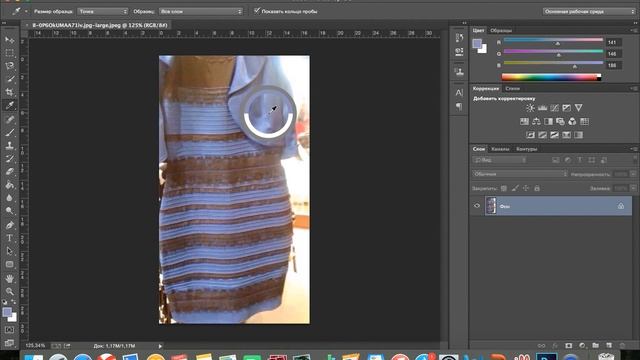Click the R channel slider

pos(553,41)
